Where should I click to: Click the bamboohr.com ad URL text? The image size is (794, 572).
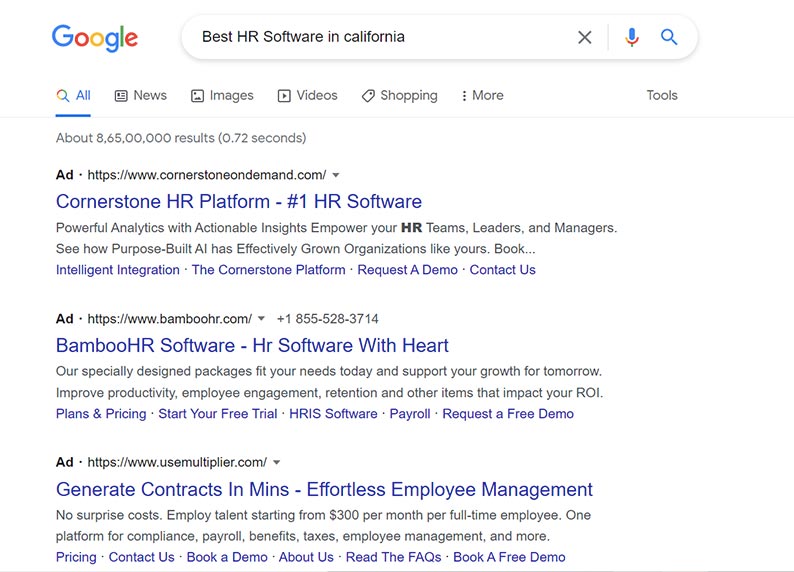(x=170, y=319)
